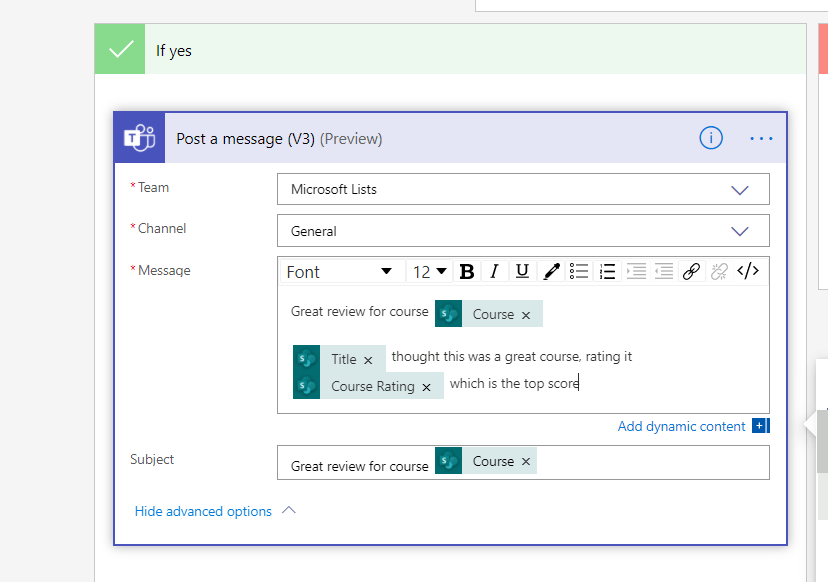Viewport: 828px width, 582px height.
Task: Click the increase indent icon
Action: pos(635,271)
